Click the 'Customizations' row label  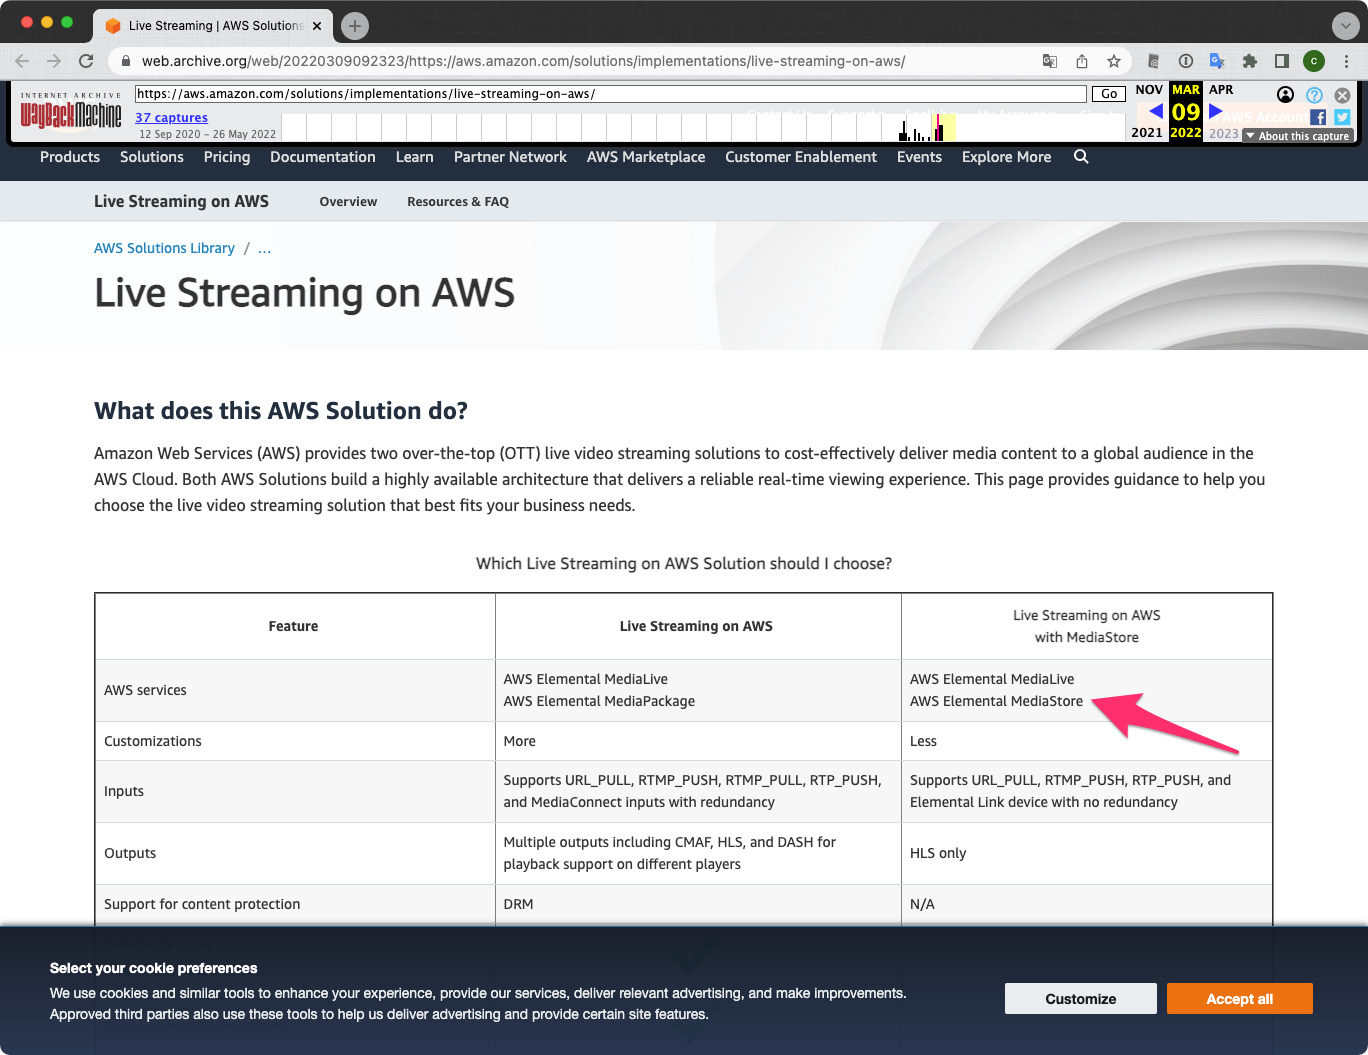pyautogui.click(x=153, y=741)
